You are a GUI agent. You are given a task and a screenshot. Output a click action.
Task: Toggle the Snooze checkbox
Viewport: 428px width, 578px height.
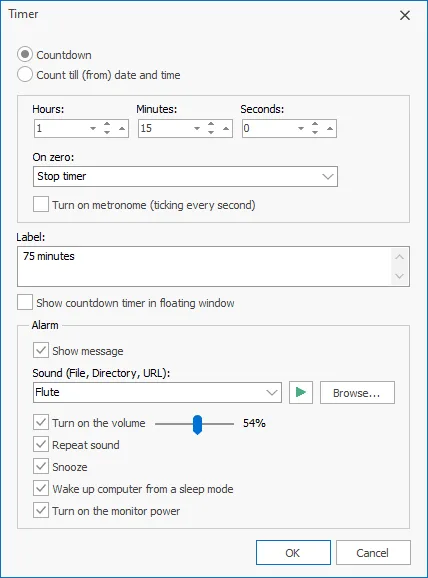pos(41,467)
